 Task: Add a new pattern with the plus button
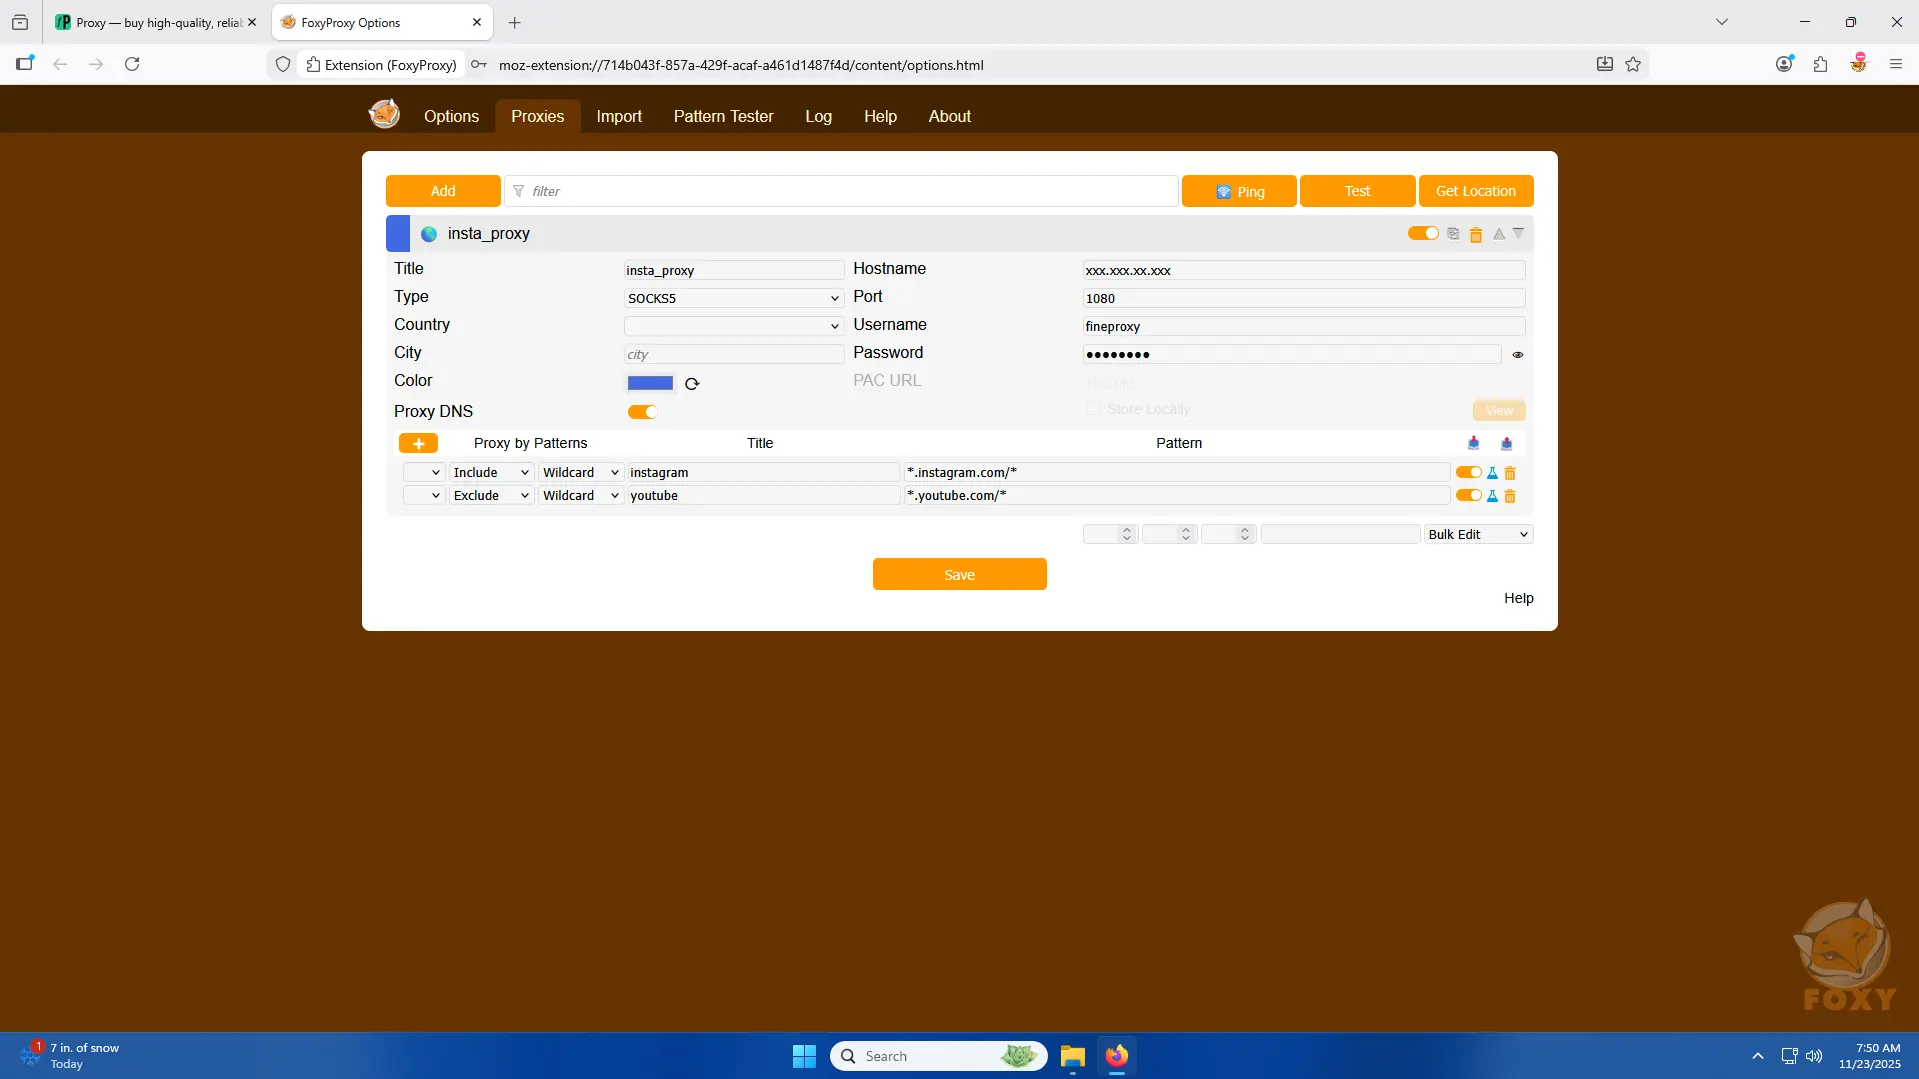tap(418, 443)
